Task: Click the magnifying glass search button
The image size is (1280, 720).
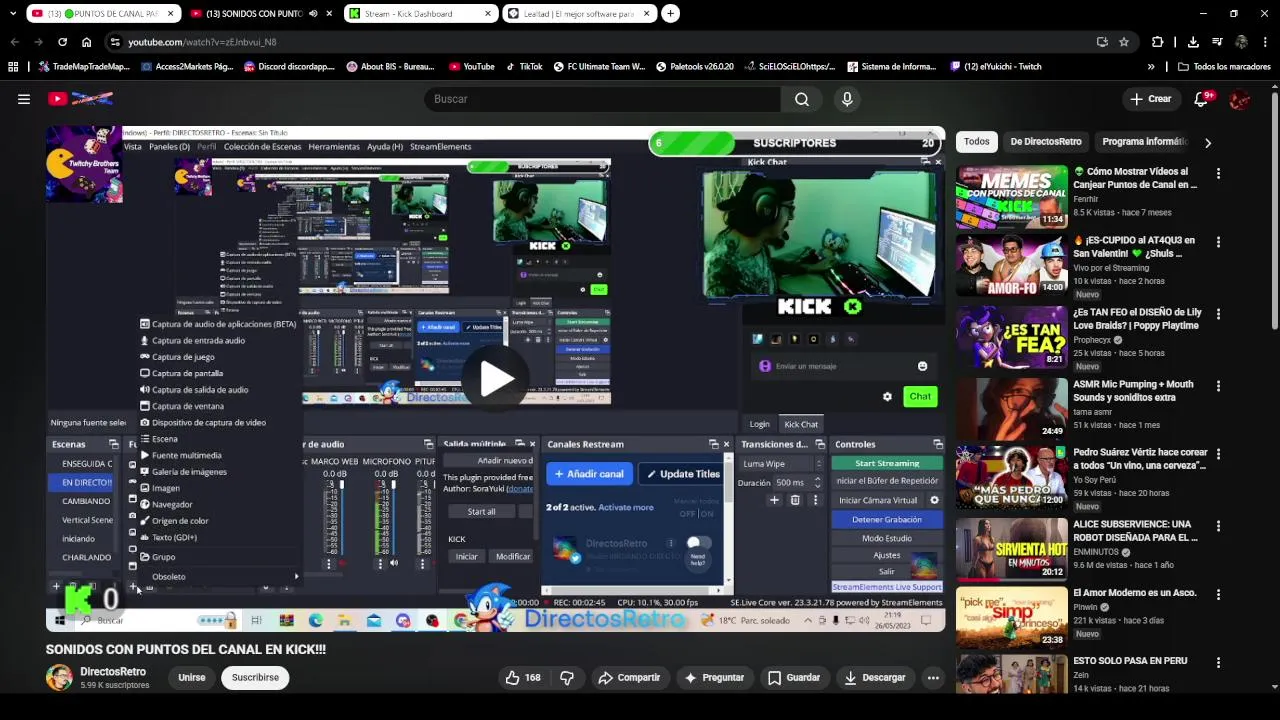Action: tap(802, 99)
